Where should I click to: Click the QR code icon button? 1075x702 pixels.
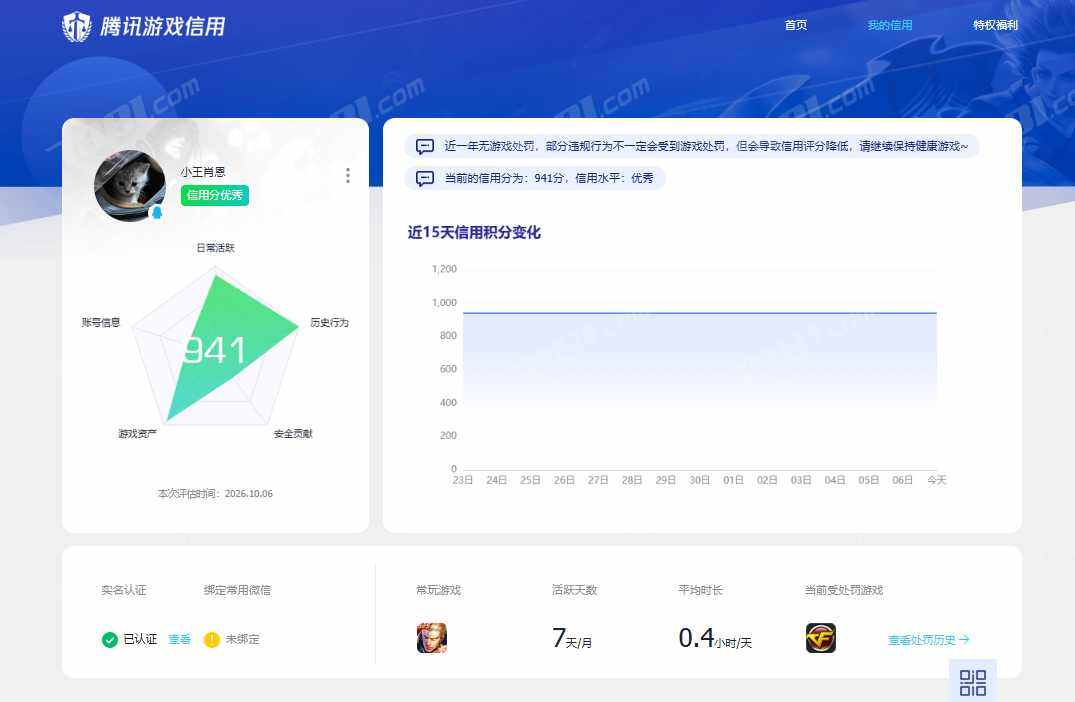pyautogui.click(x=973, y=682)
